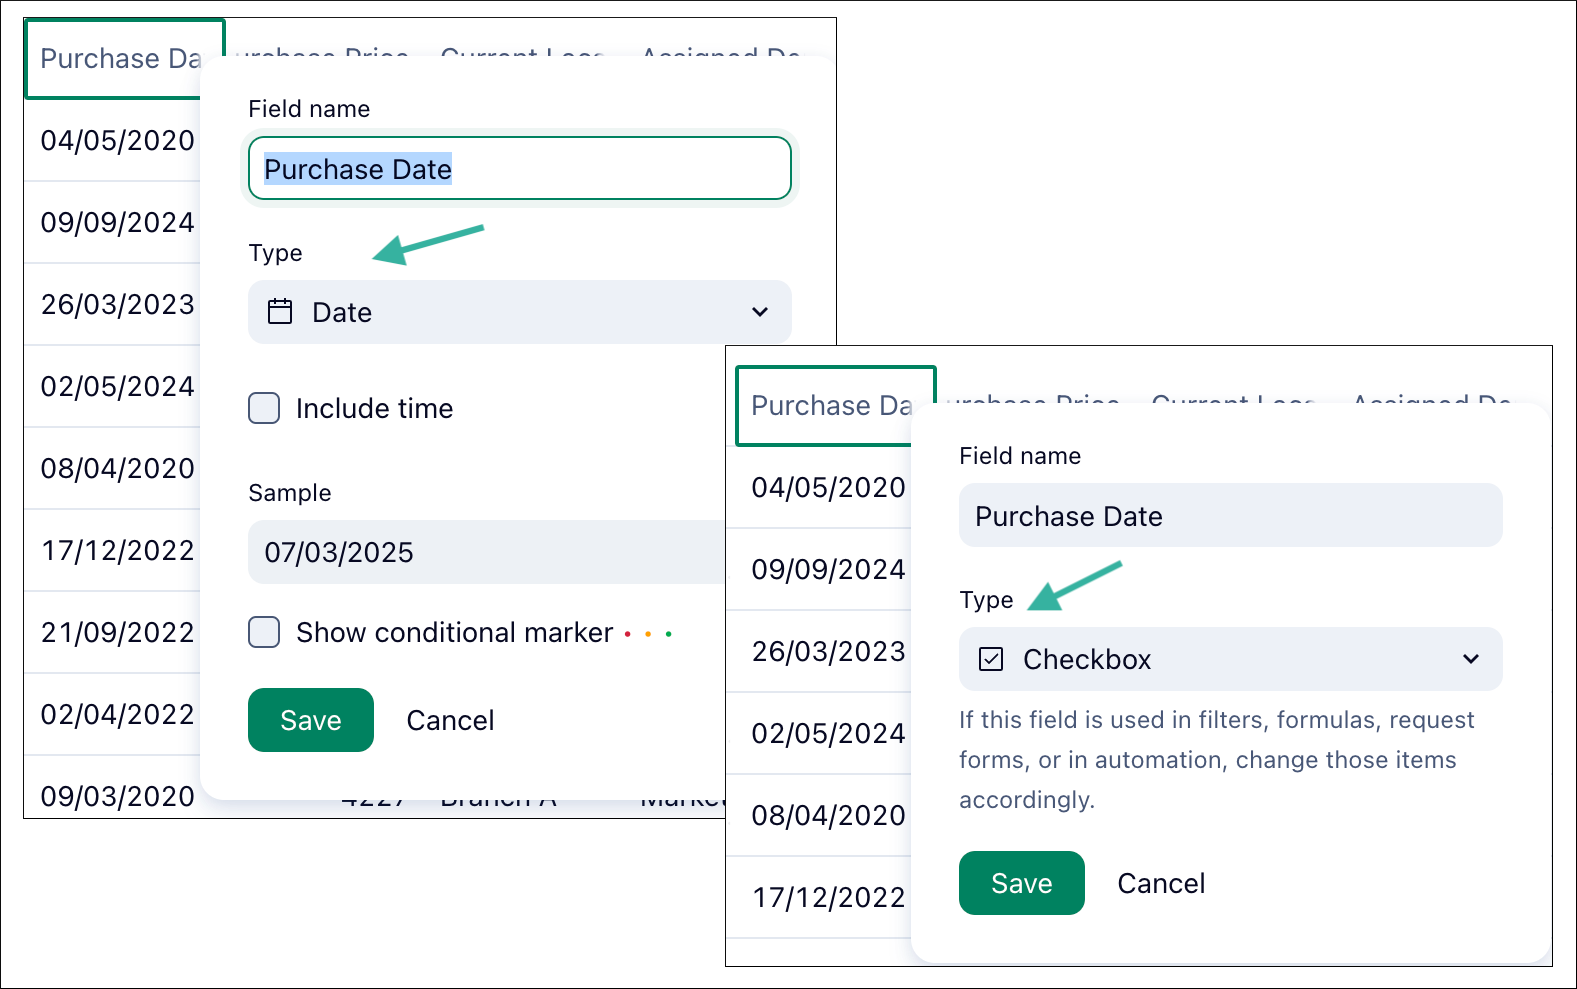Click the checkbox icon beside Checkbox type

pyautogui.click(x=991, y=659)
